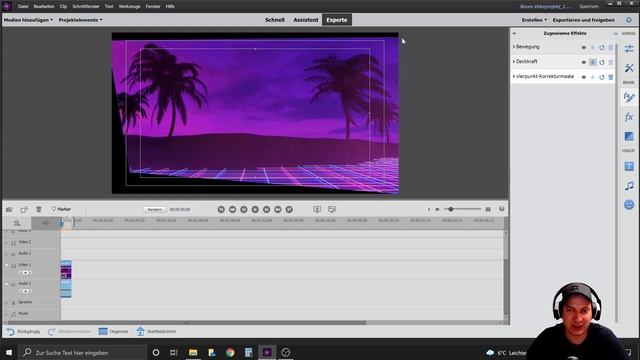Open Windows File Explorer from taskbar

[193, 352]
